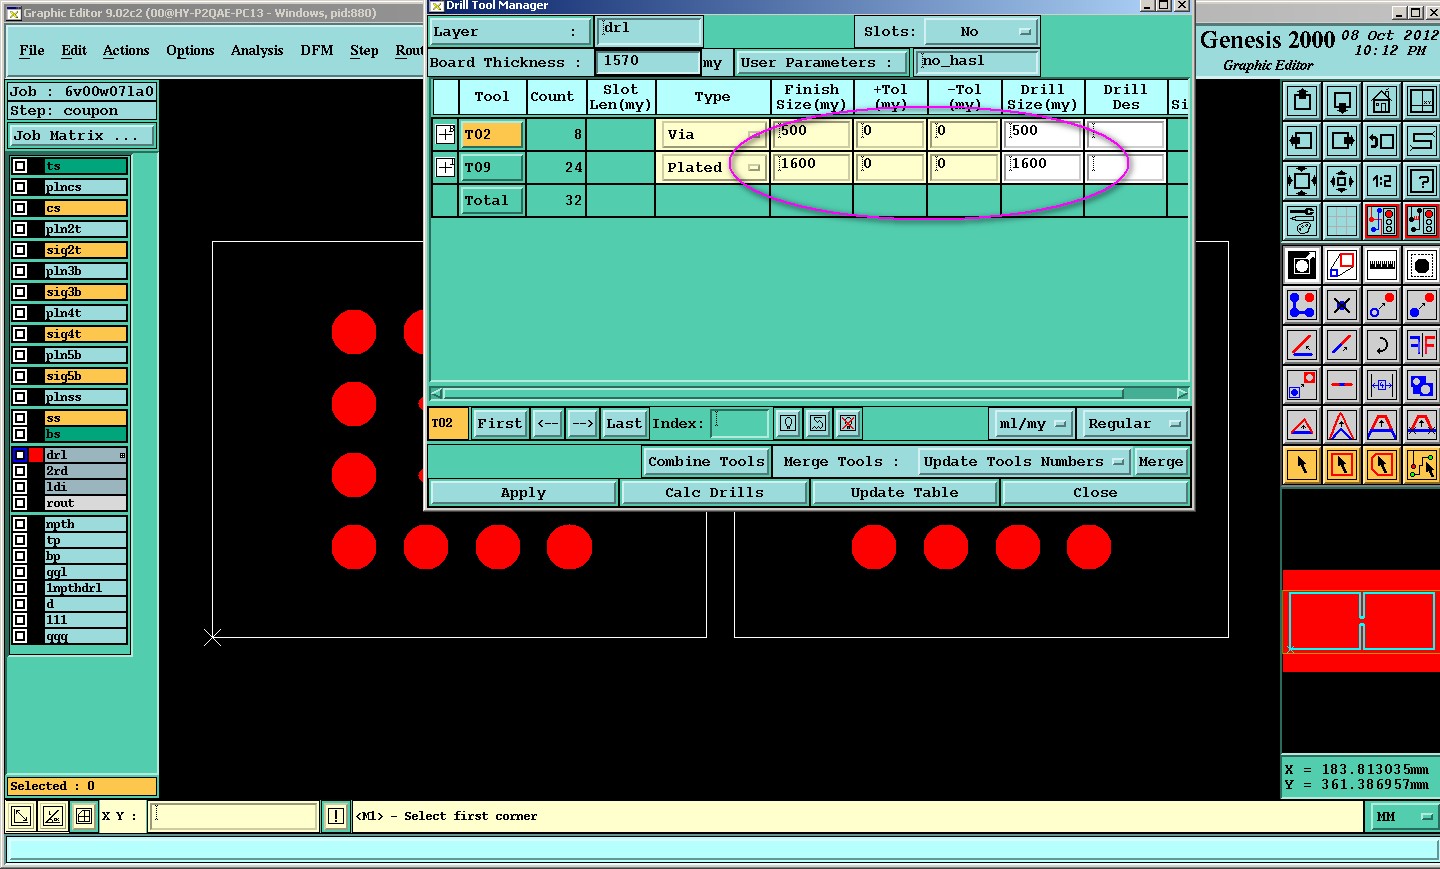Open the Options menu

click(x=190, y=50)
